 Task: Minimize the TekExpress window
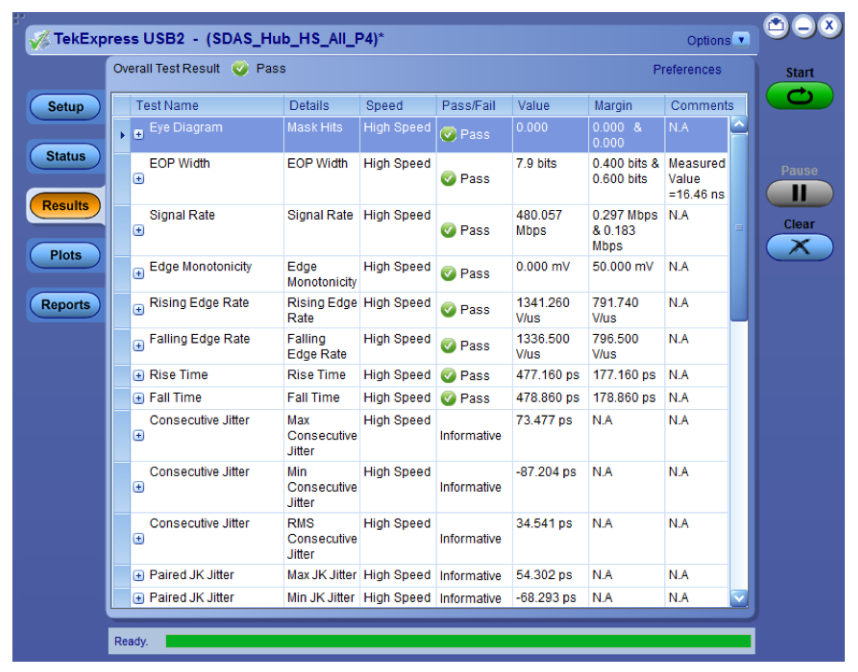(x=803, y=25)
